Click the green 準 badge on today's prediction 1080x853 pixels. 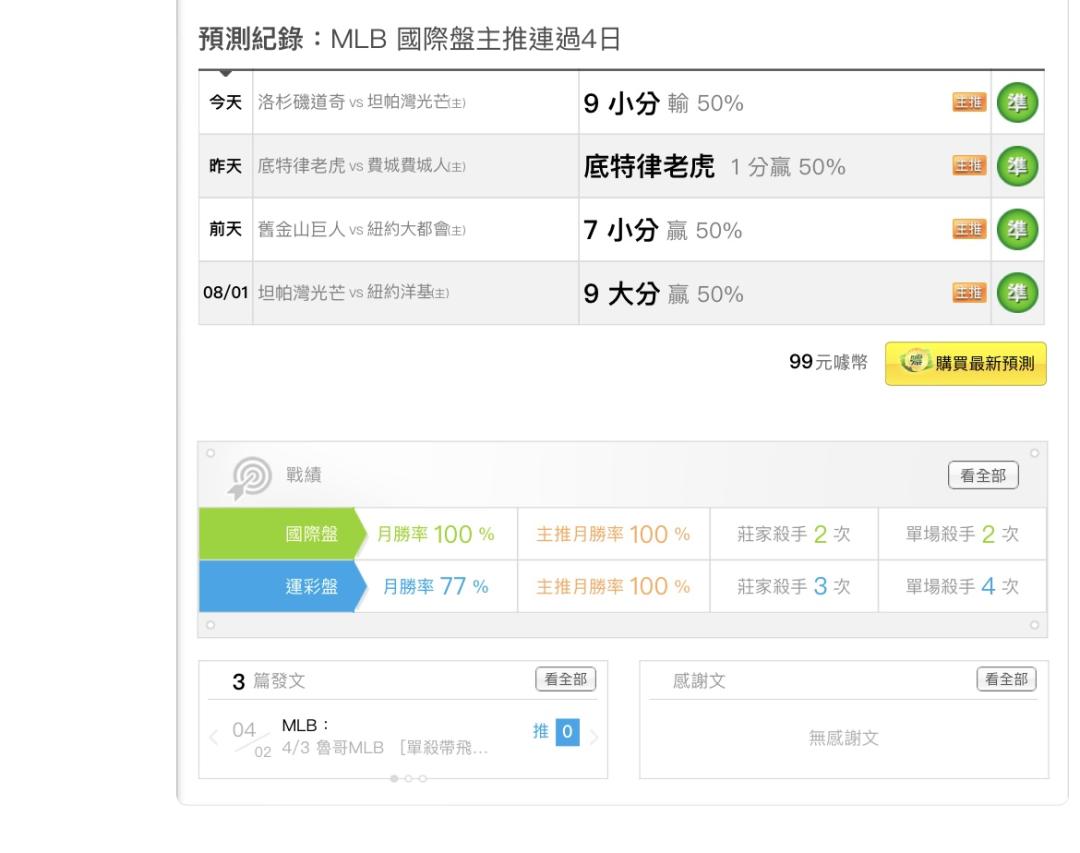[1017, 103]
